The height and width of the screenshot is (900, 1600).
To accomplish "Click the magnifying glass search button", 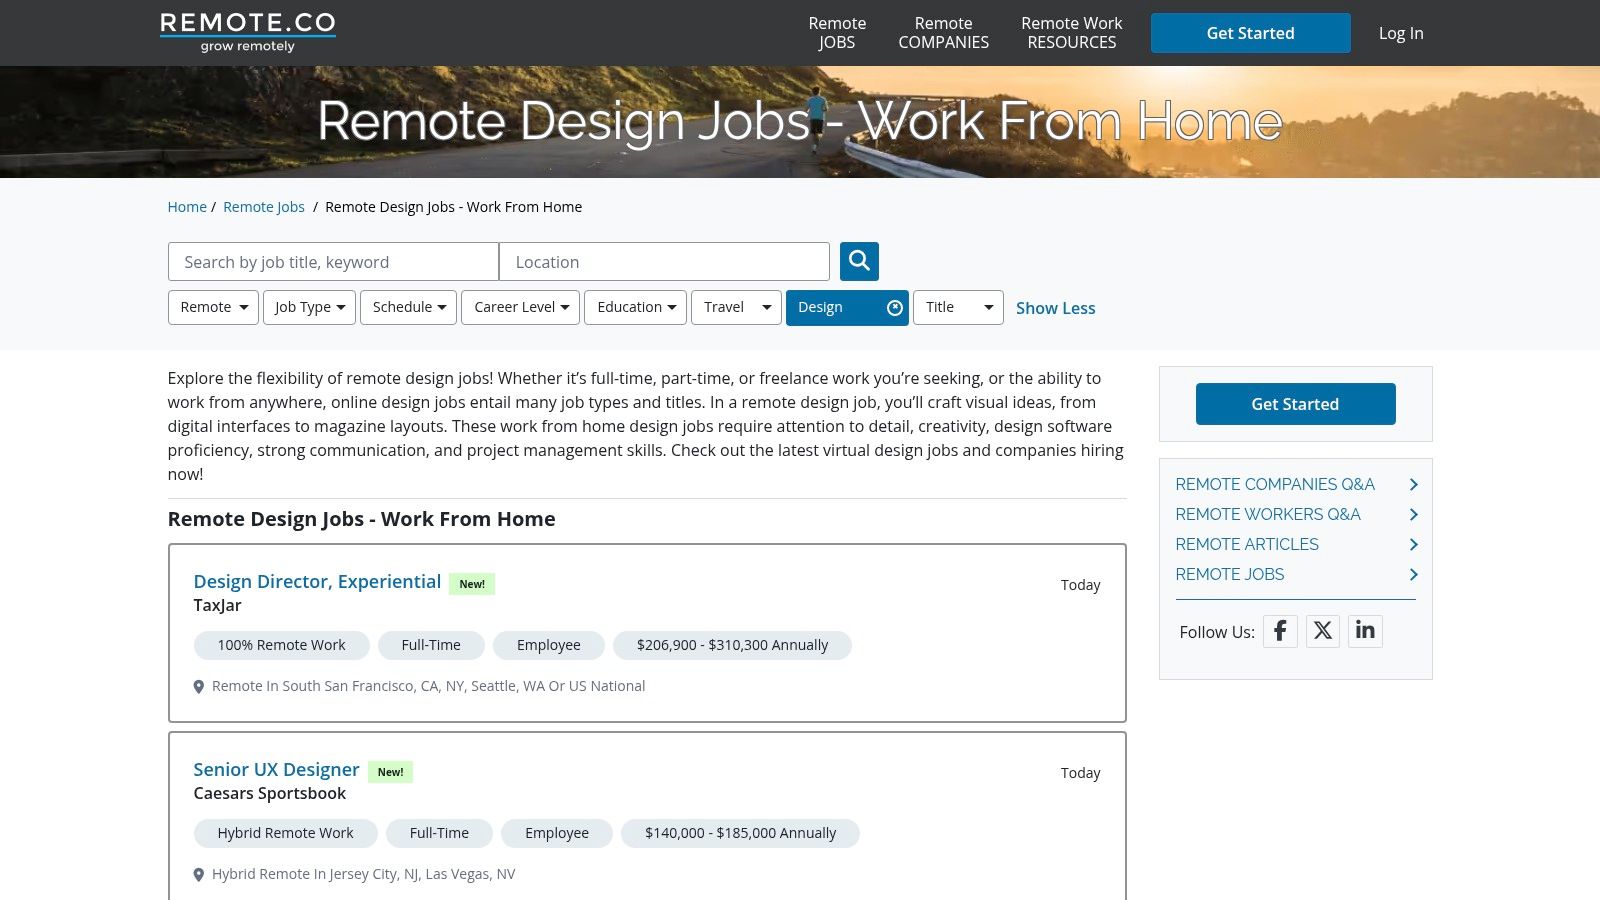I will 859,261.
